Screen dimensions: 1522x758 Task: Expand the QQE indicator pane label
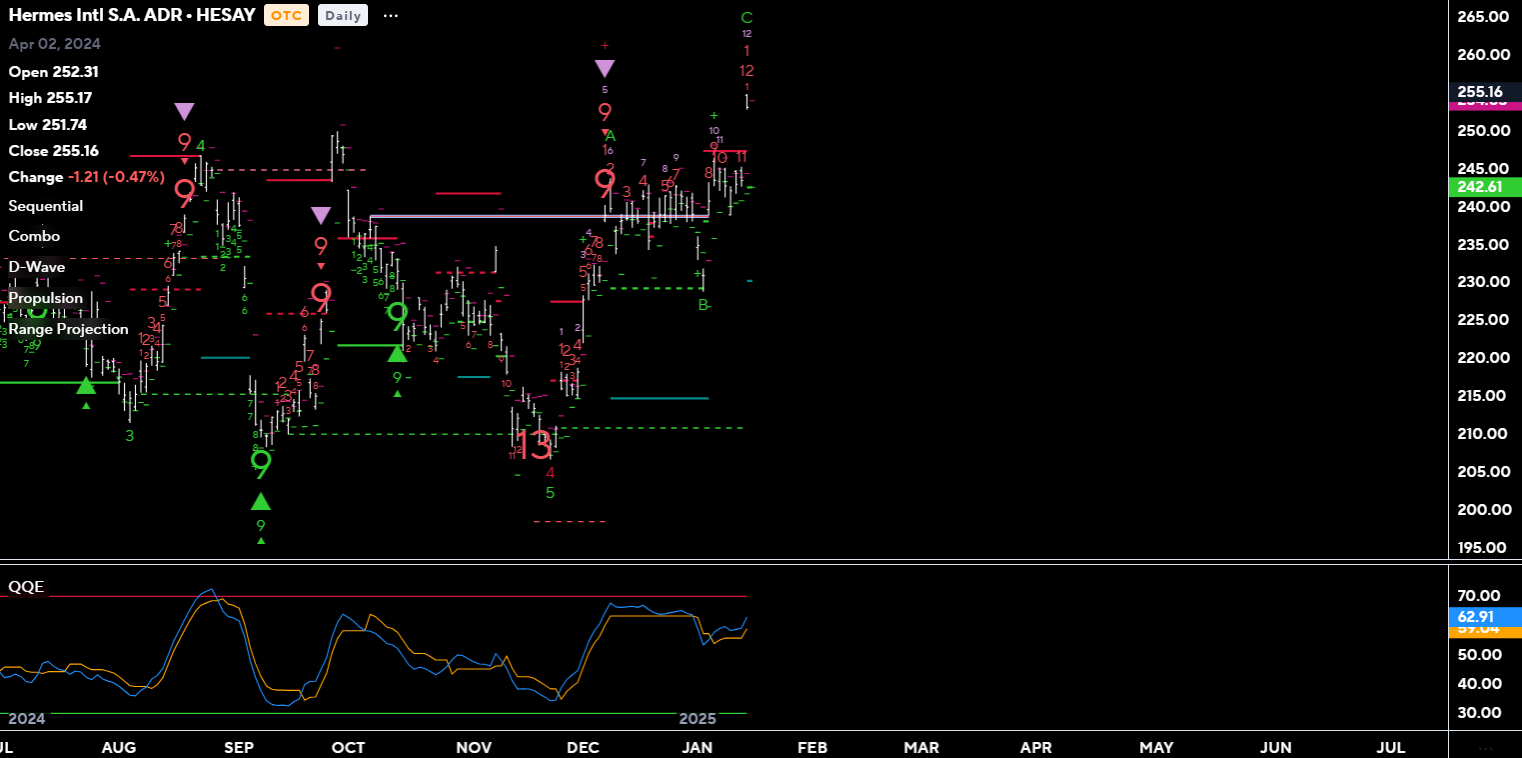(26, 587)
